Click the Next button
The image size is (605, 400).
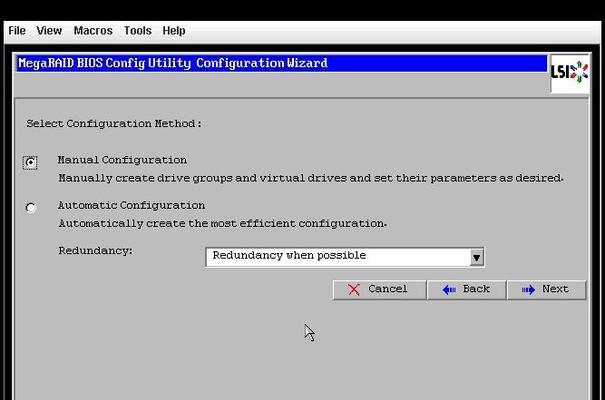click(x=546, y=290)
